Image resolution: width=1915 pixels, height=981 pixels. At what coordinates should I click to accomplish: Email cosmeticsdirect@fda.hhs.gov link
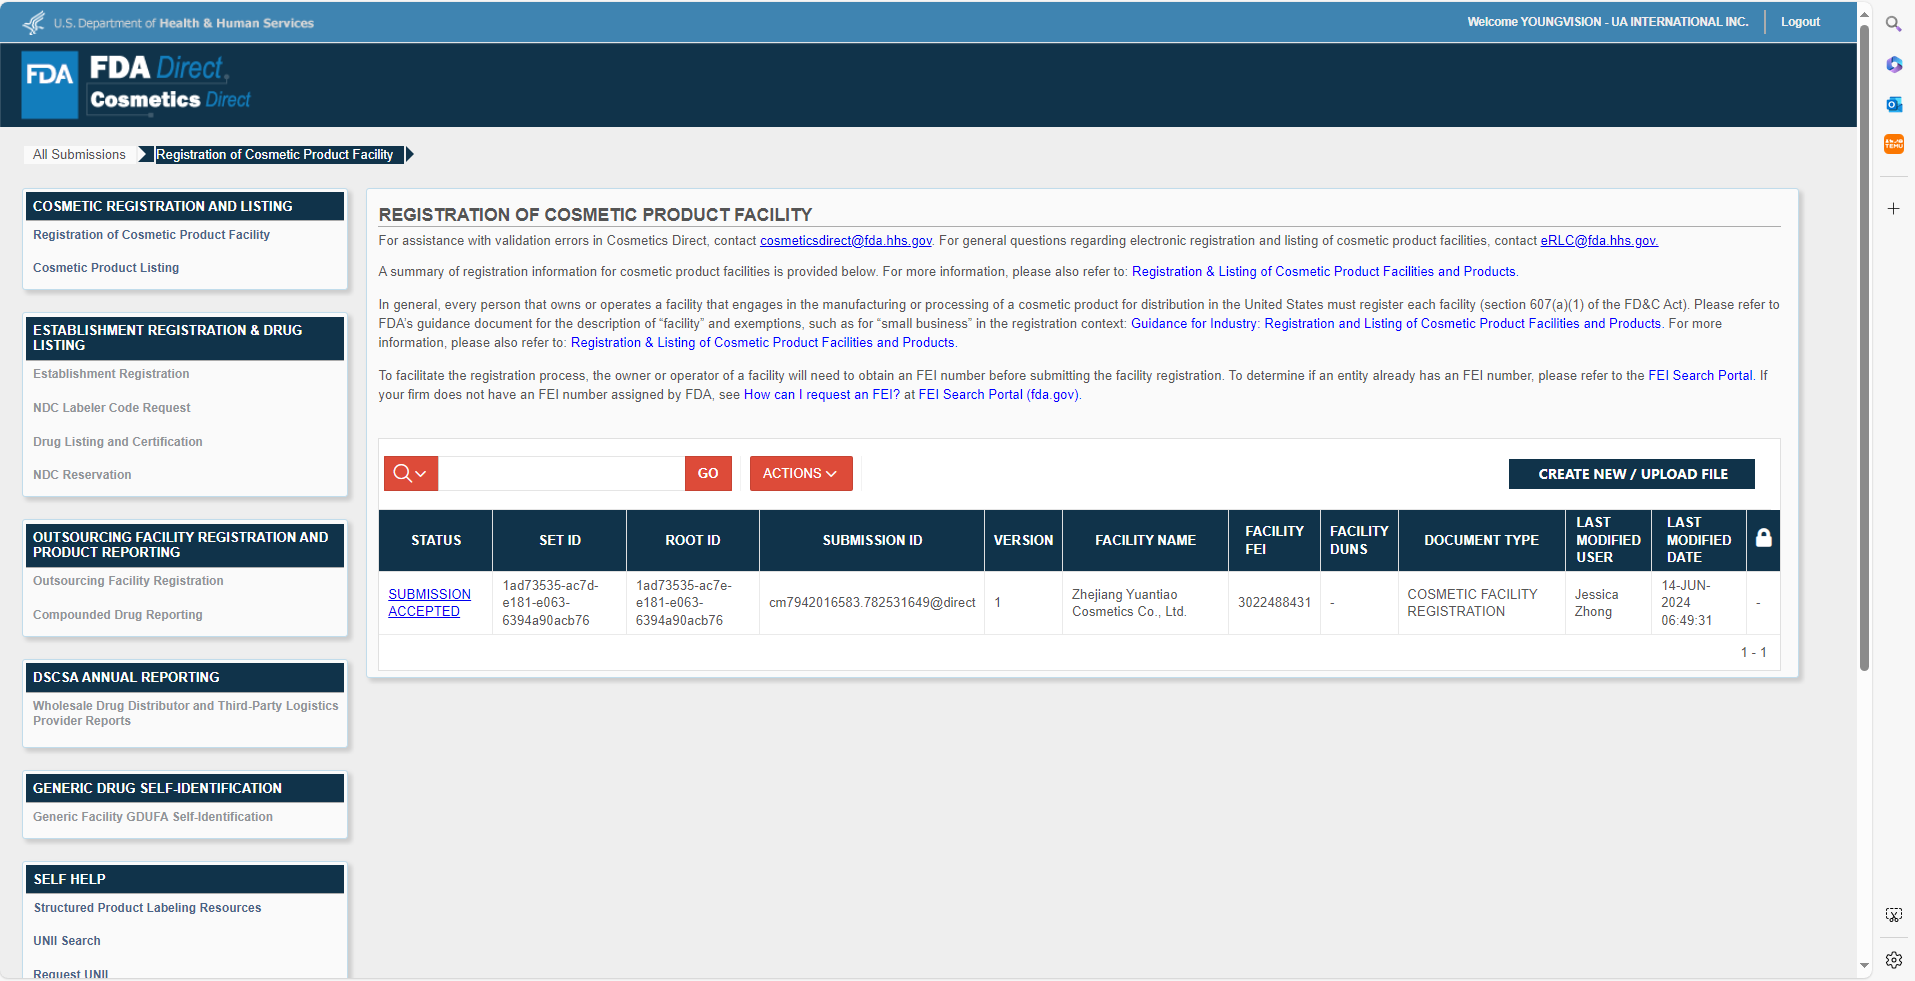[846, 241]
